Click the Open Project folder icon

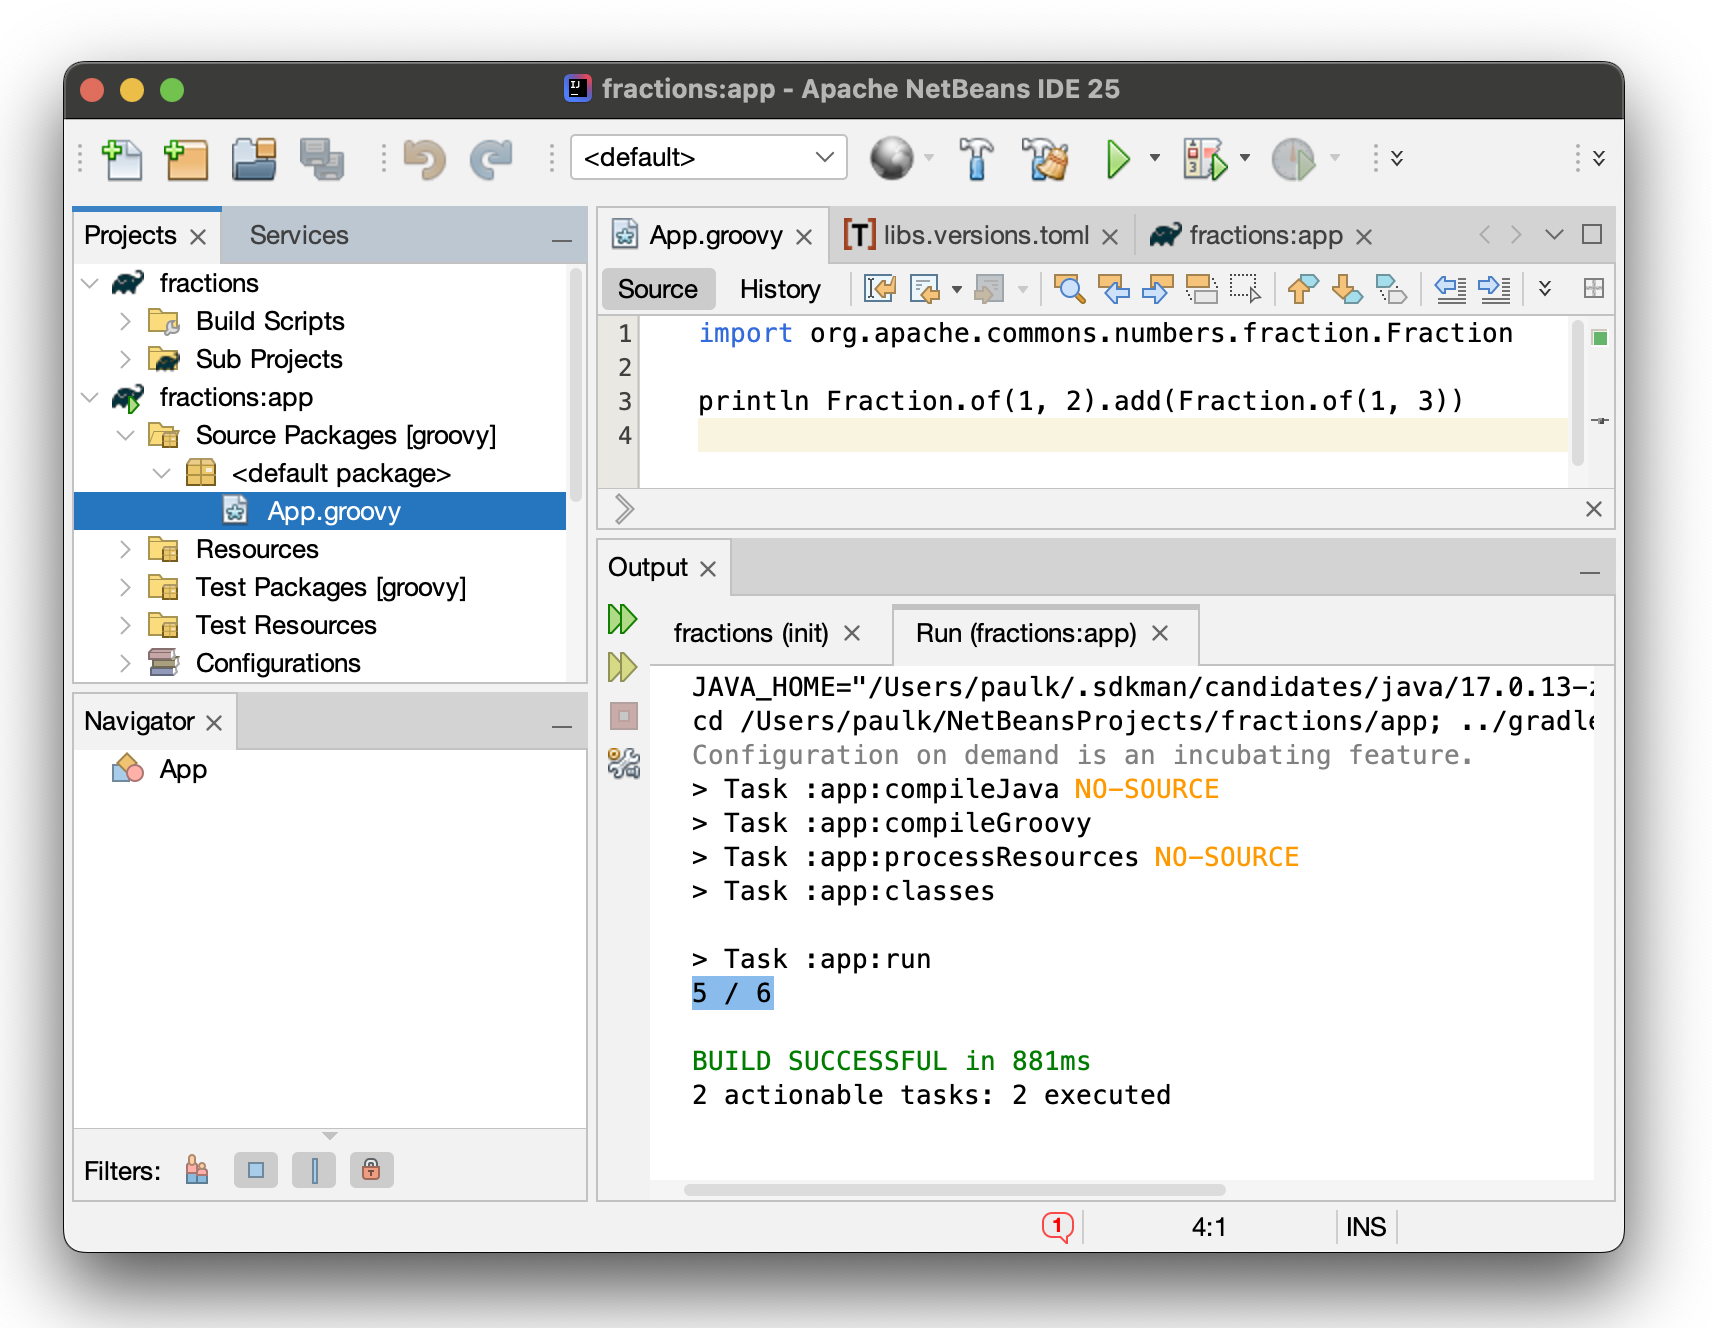254,159
